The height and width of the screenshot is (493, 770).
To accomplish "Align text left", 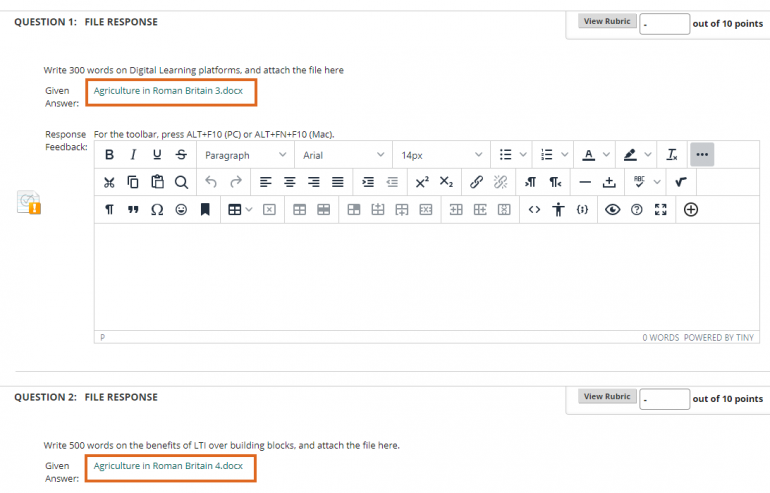I will [x=266, y=183].
